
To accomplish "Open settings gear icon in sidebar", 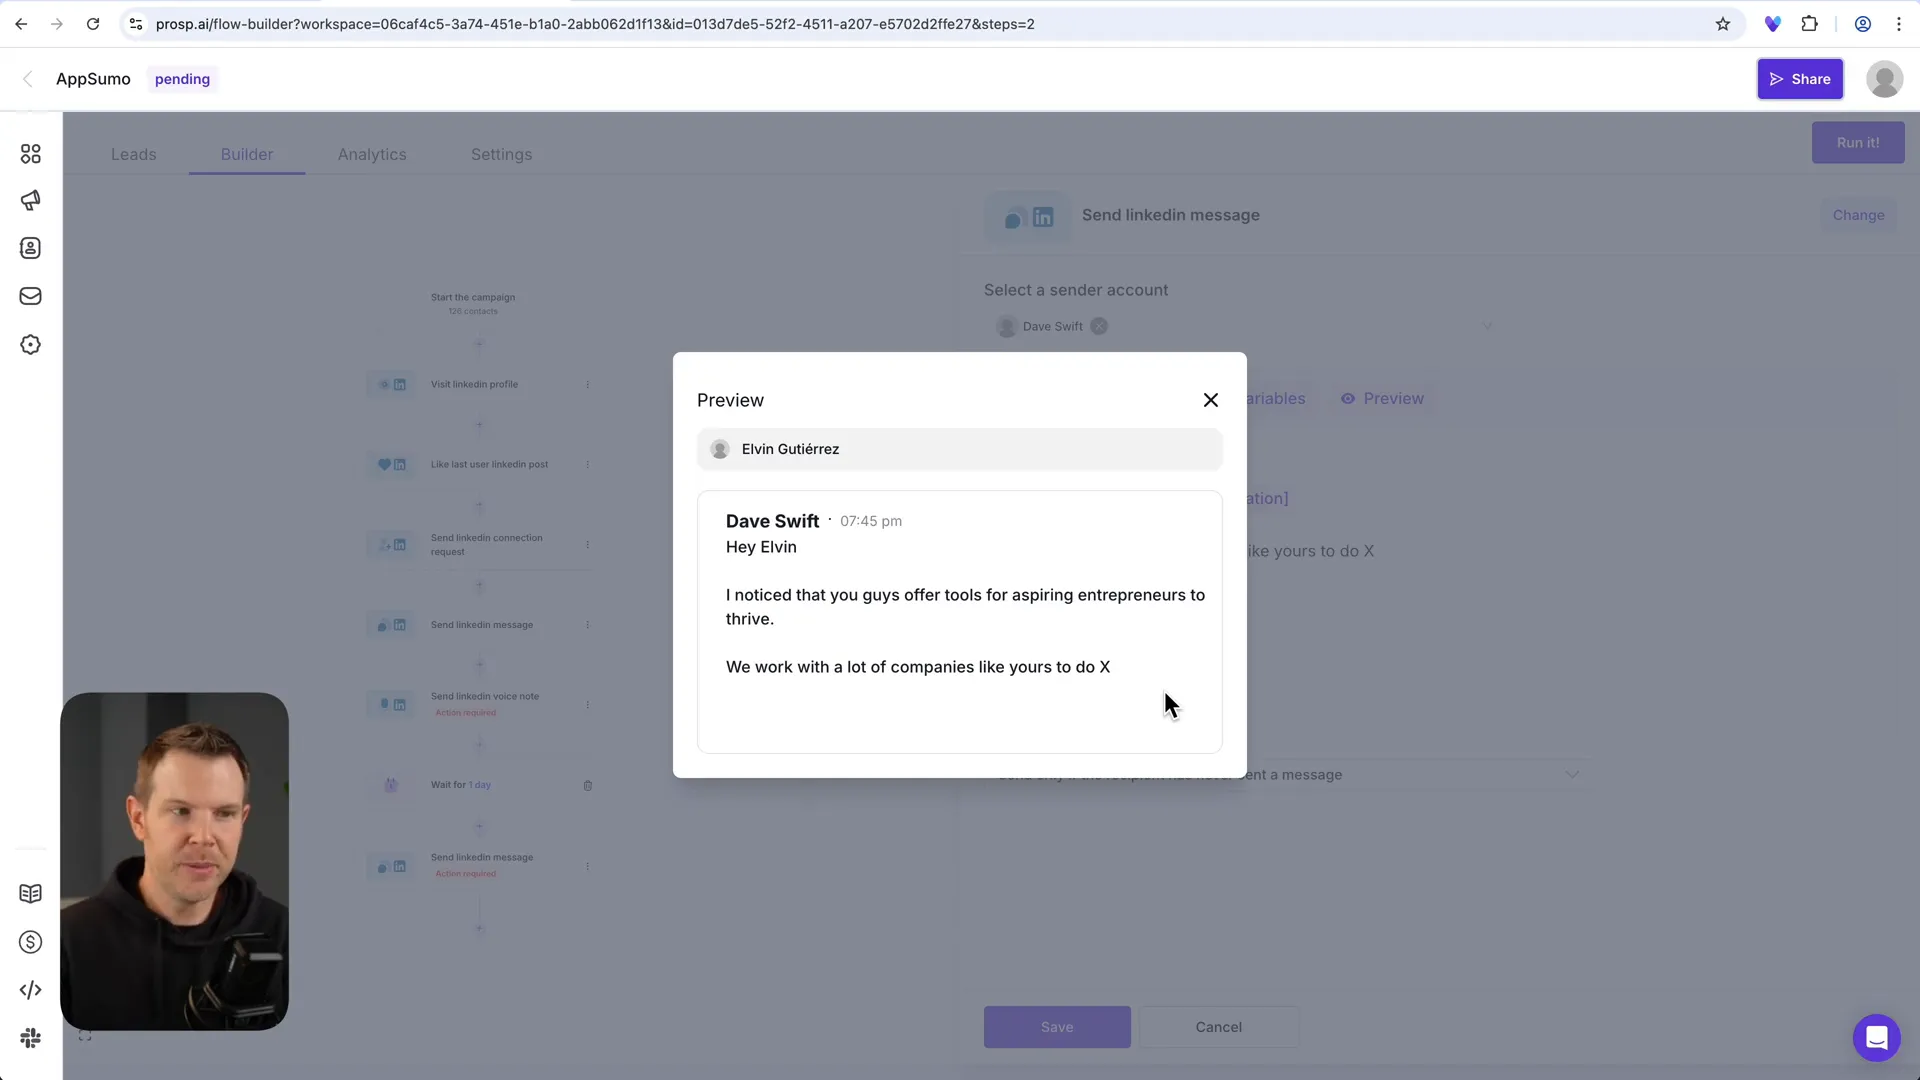I will [30, 344].
